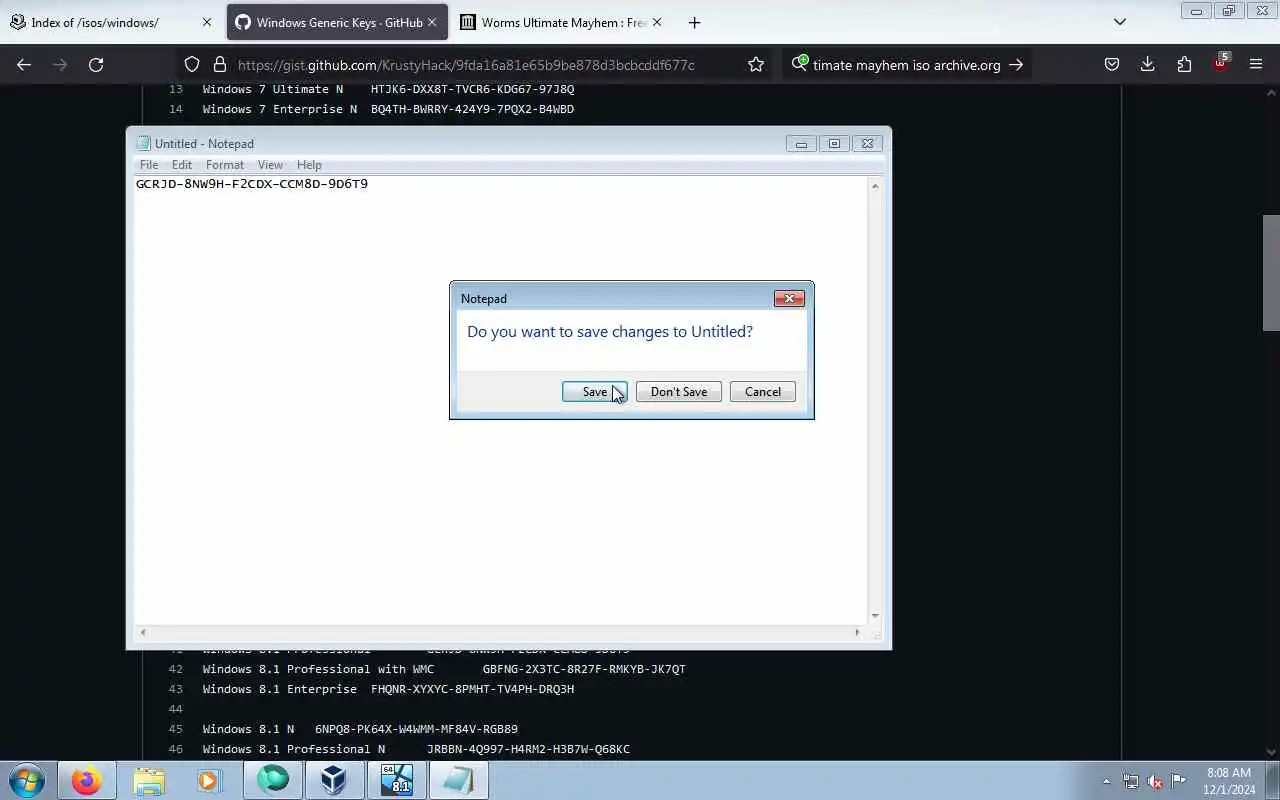The width and height of the screenshot is (1280, 800).
Task: Cancel the save changes prompt
Action: click(762, 392)
